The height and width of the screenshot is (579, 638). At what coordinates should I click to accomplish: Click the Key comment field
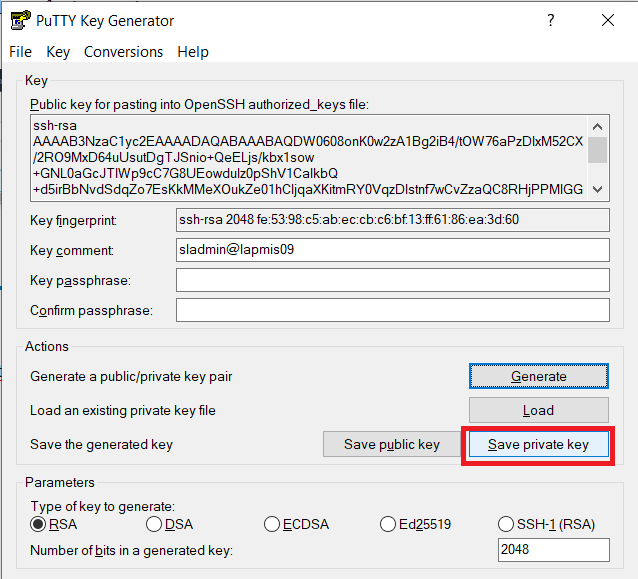pyautogui.click(x=393, y=250)
